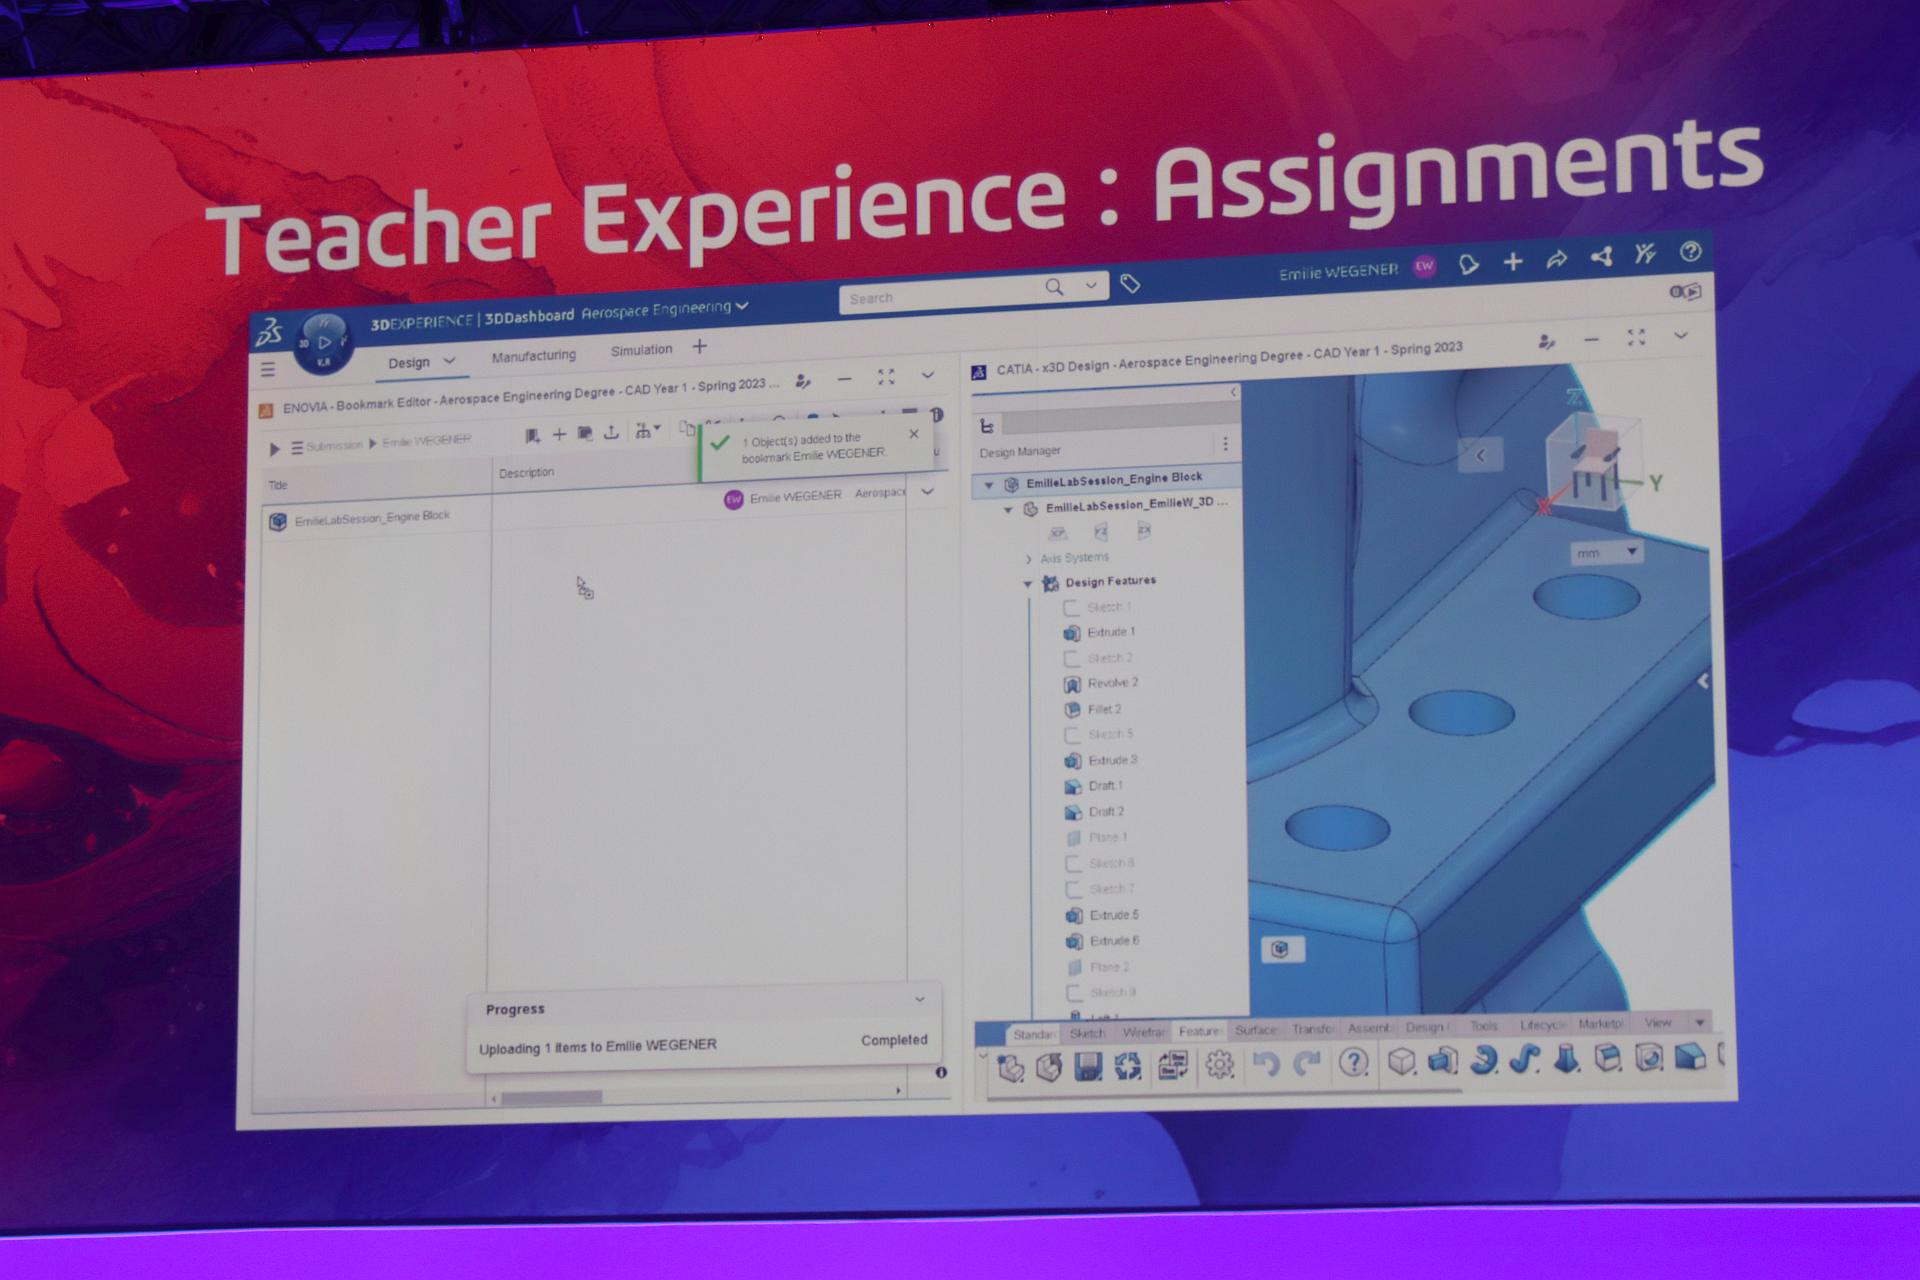Open the social network sharing icon
Screen dimensions: 1920x1280
point(1602,257)
